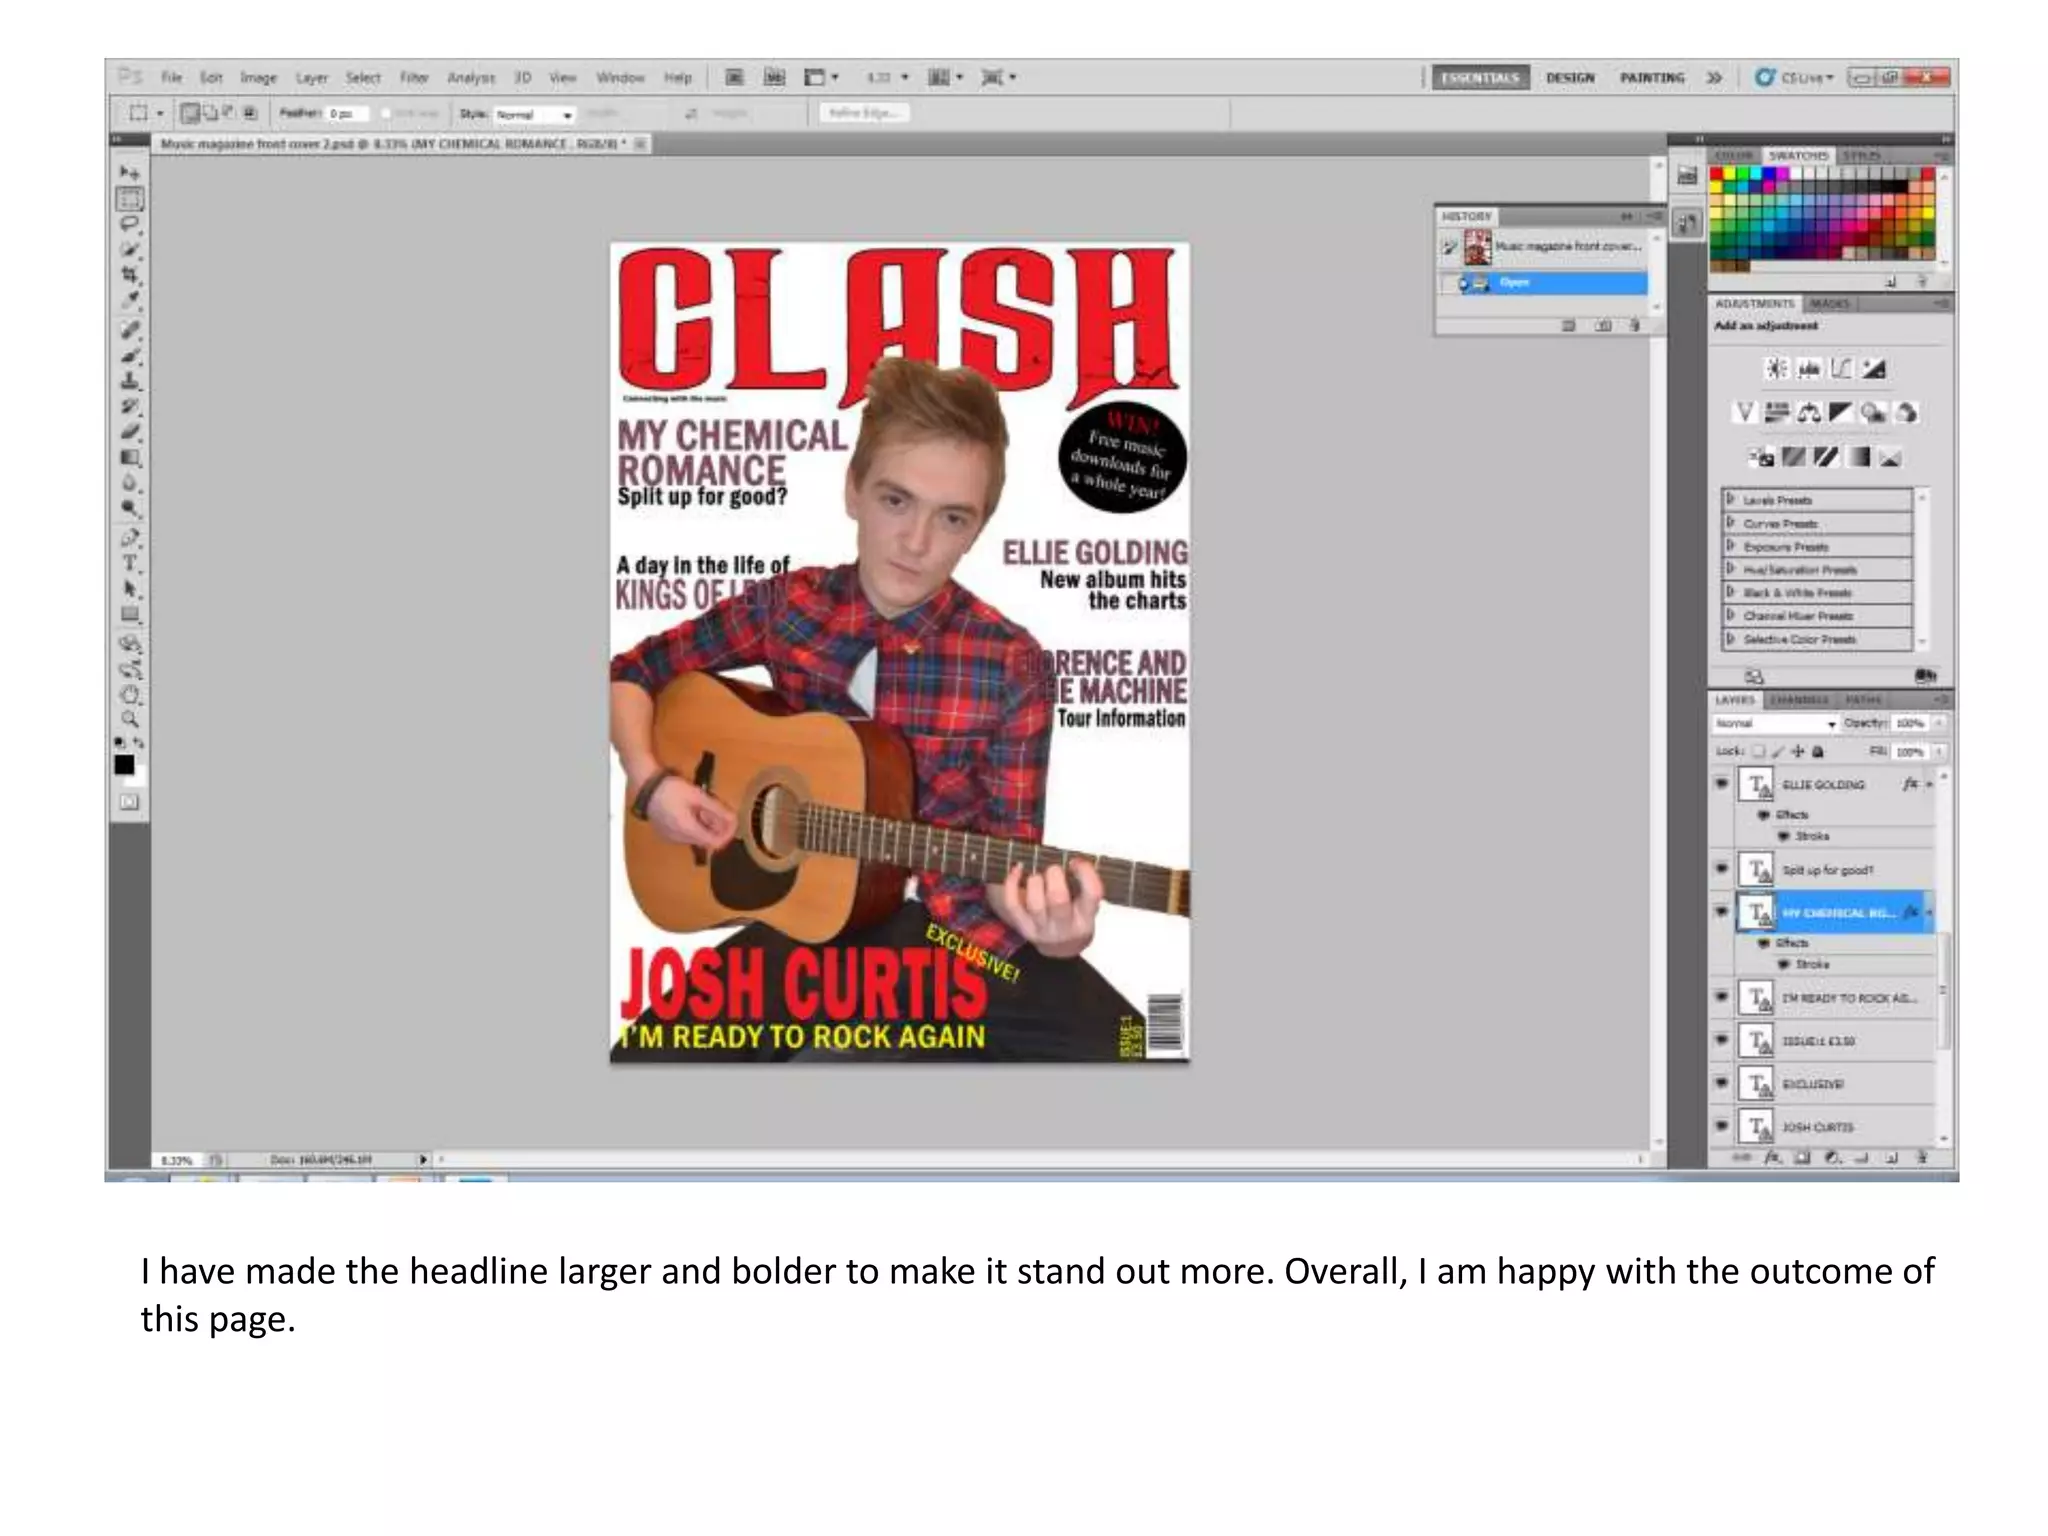
Task: Toggle lock all padlock icon
Action: tap(1818, 751)
